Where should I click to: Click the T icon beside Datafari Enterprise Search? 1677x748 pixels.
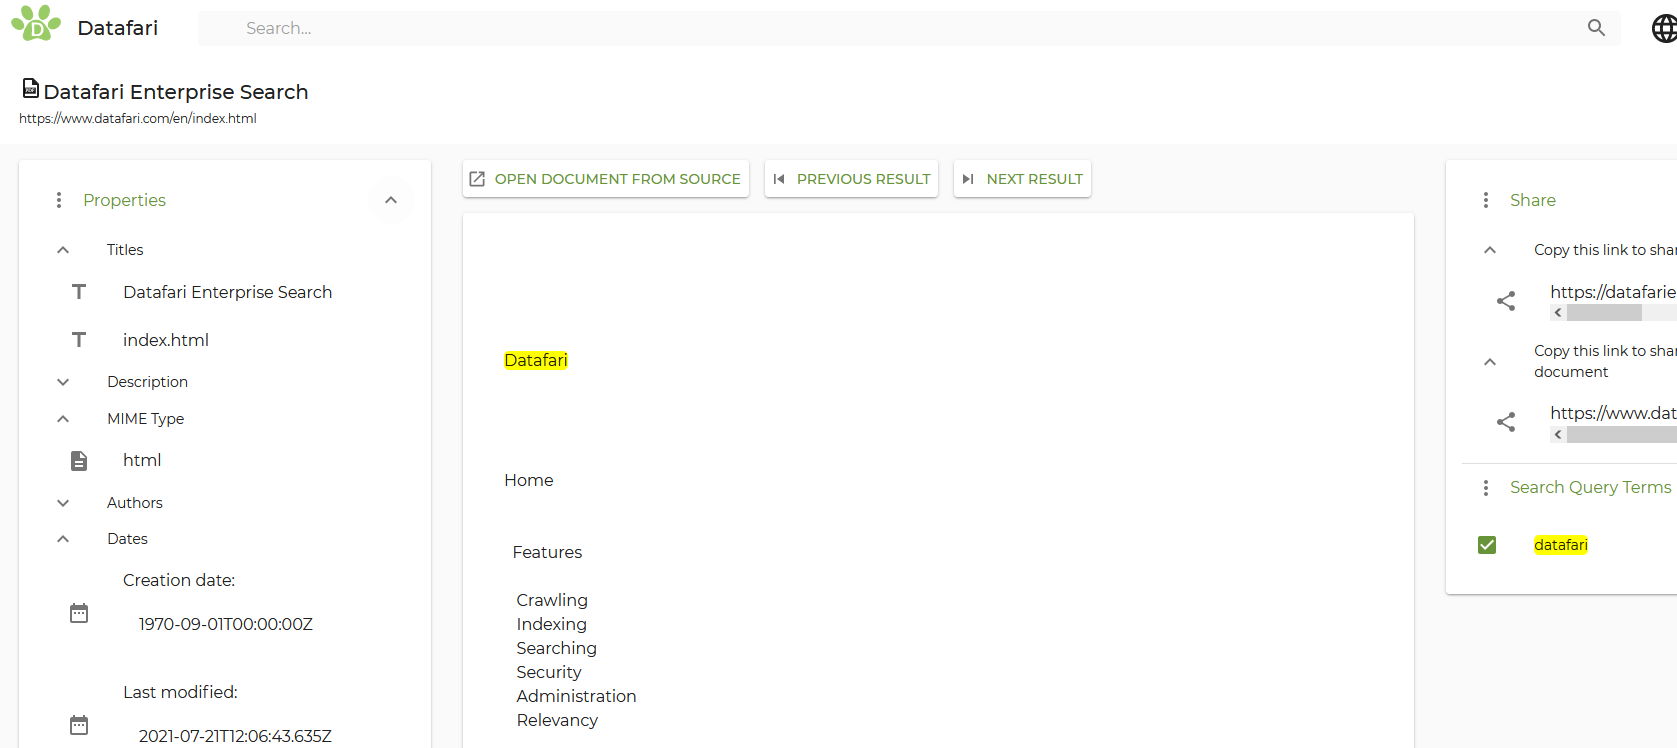[x=79, y=292]
